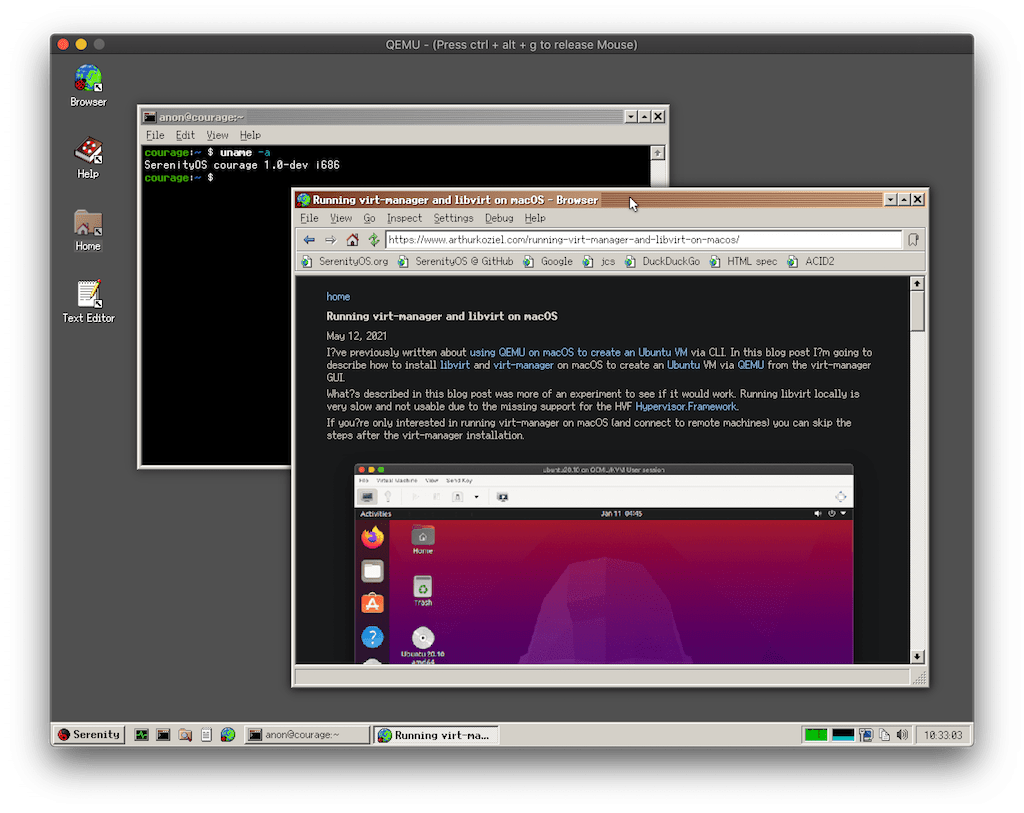Click the clipboard tray icon
This screenshot has width=1024, height=813.
coord(884,735)
